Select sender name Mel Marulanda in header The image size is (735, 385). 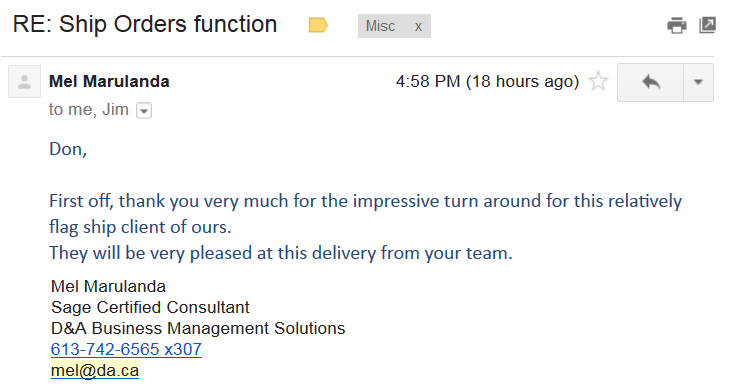pos(109,82)
